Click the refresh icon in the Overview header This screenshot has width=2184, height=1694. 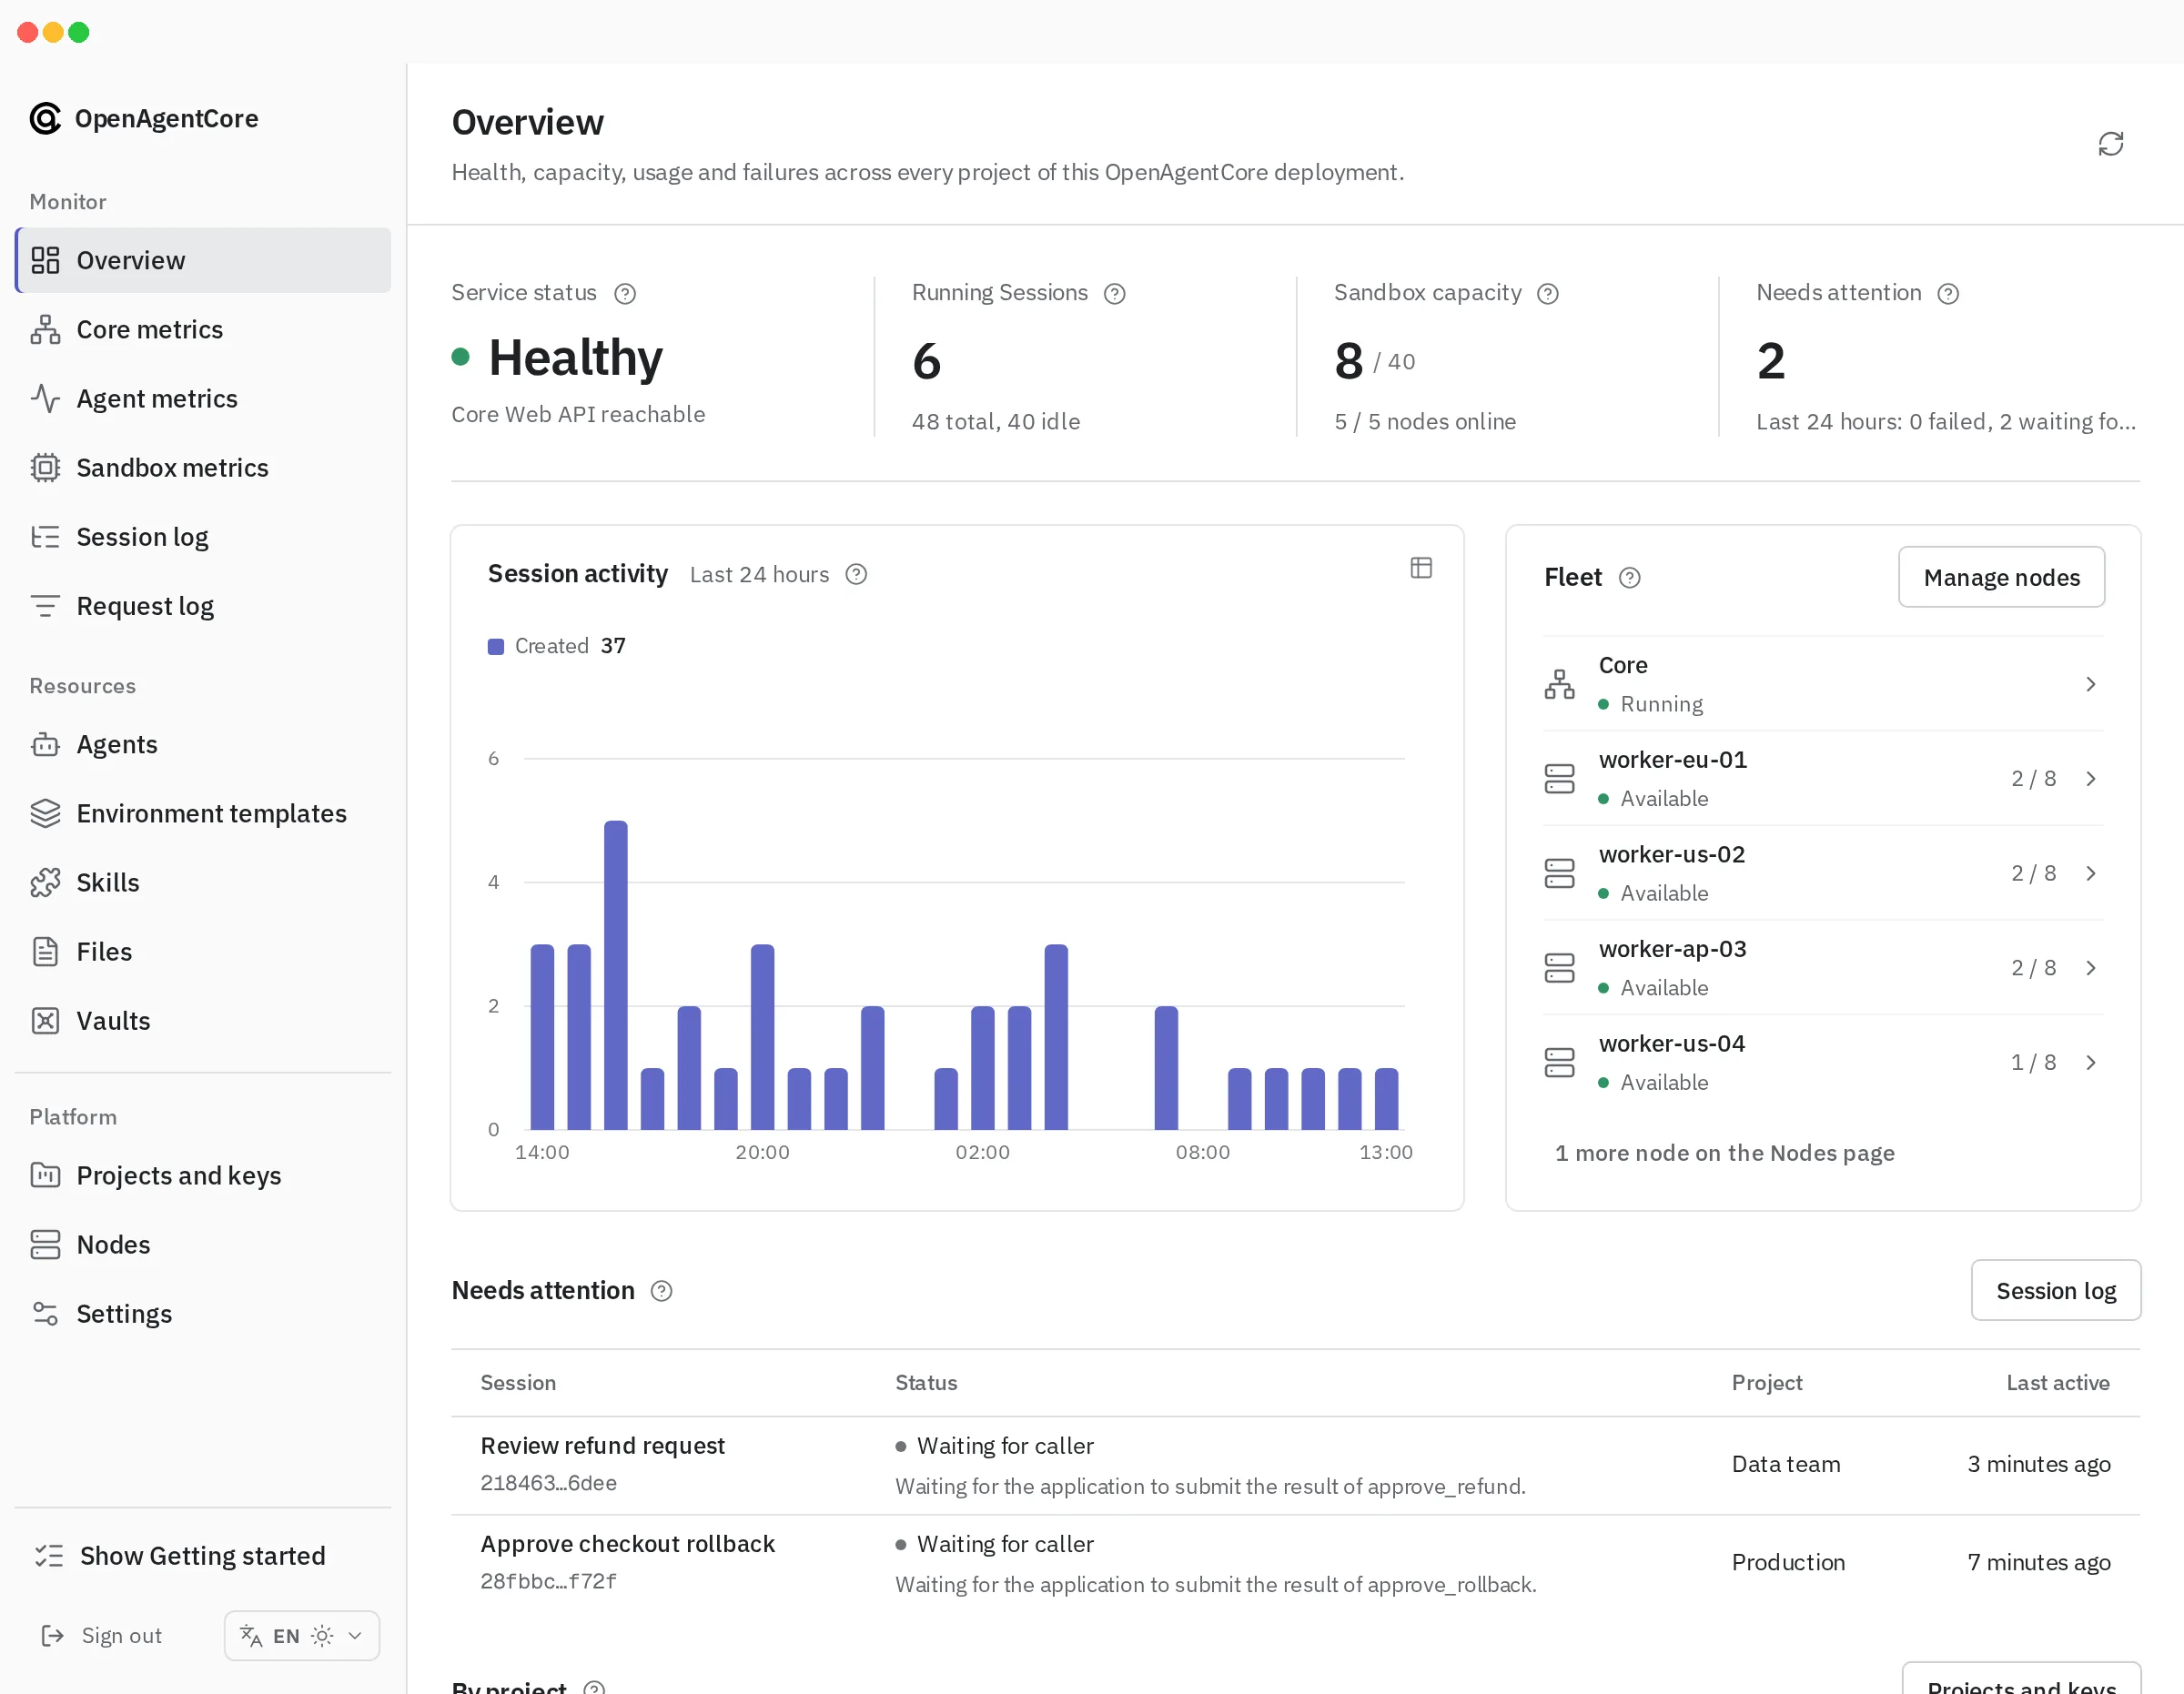click(x=2110, y=144)
